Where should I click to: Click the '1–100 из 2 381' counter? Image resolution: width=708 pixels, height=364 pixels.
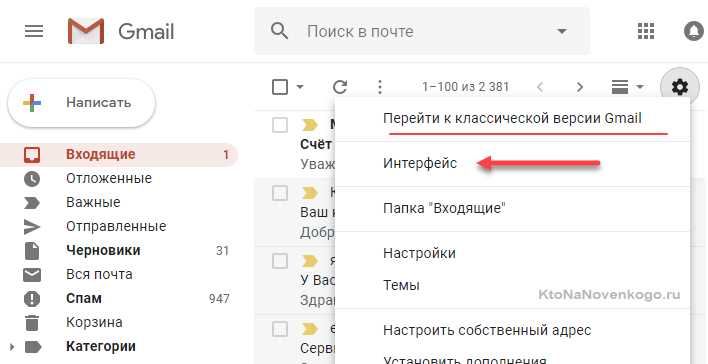[x=465, y=87]
